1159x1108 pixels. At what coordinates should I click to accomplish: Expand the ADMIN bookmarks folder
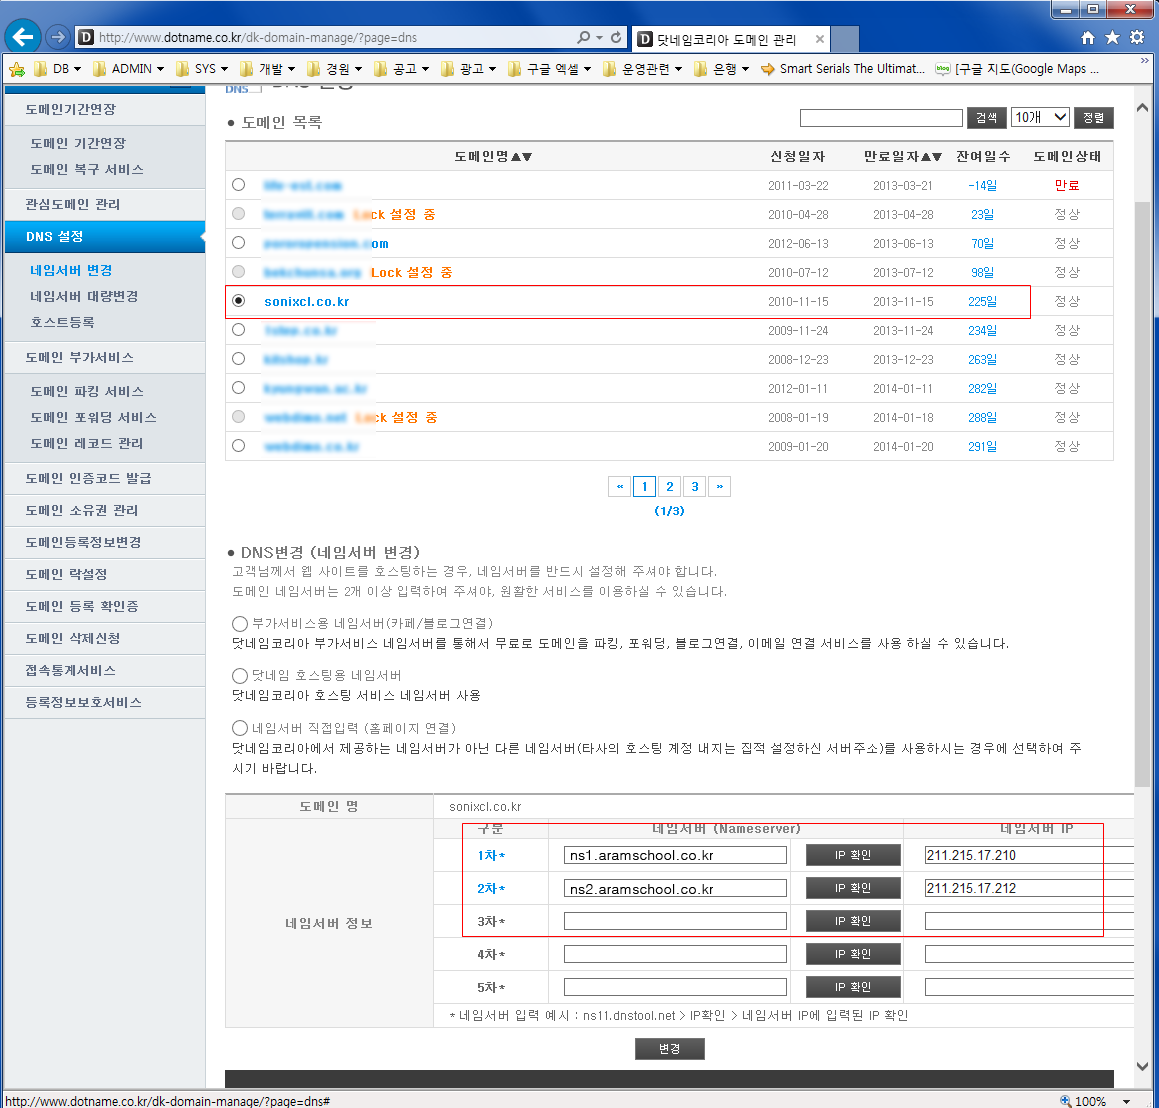click(x=129, y=69)
